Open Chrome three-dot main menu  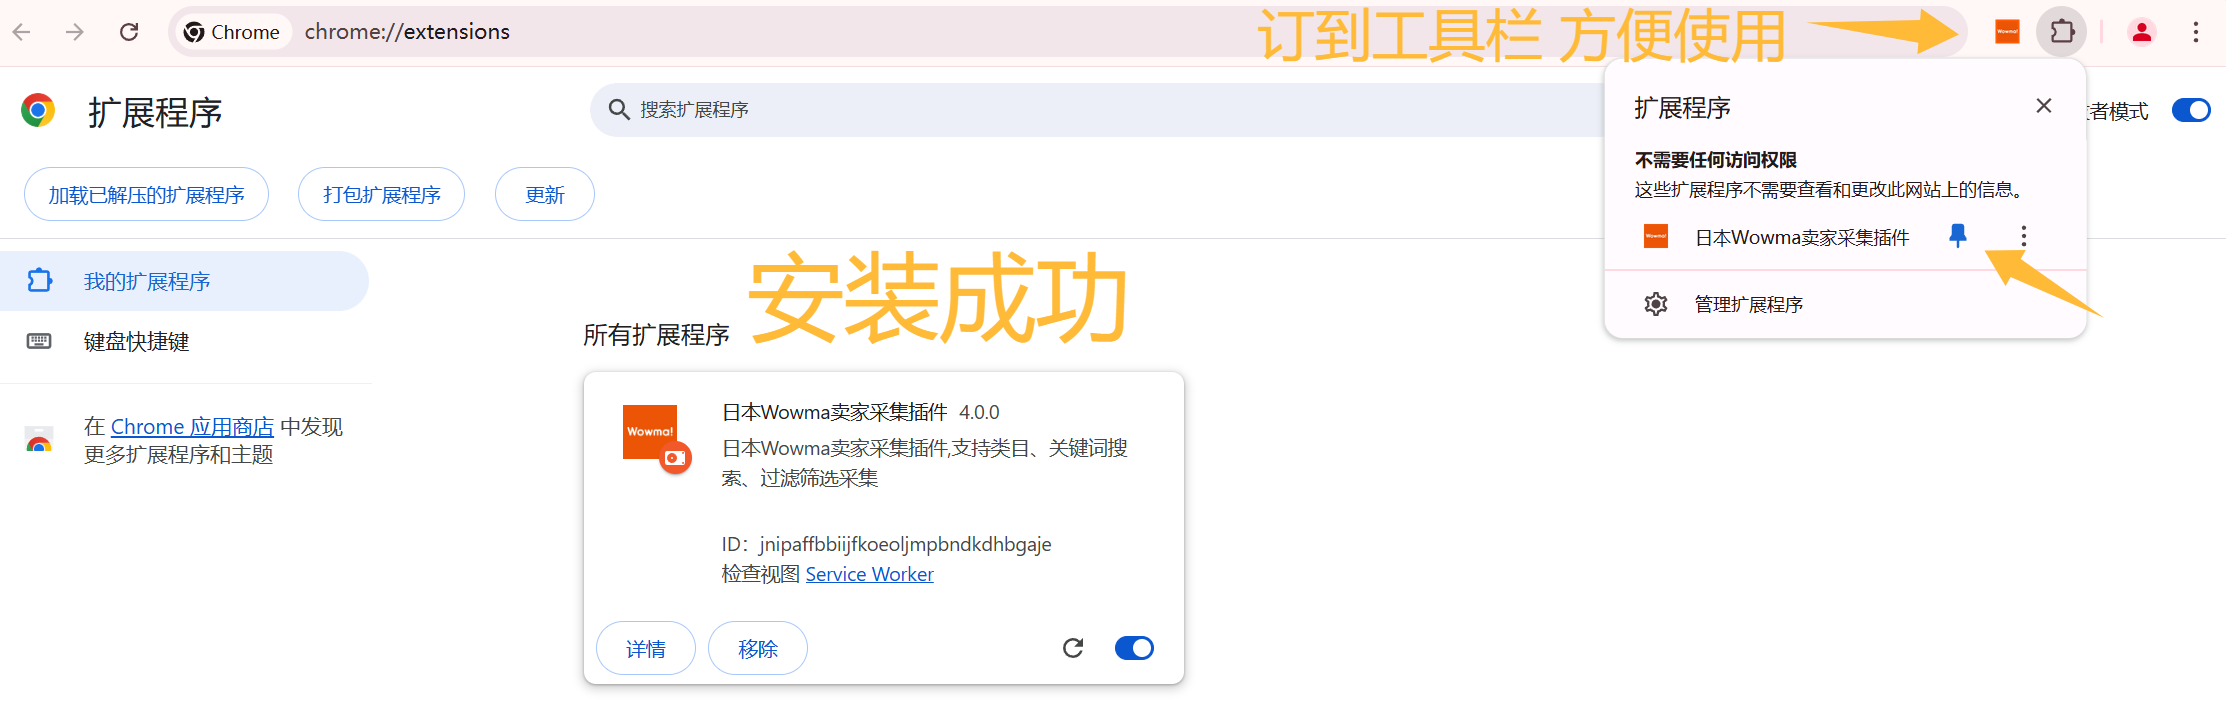pos(2196,32)
